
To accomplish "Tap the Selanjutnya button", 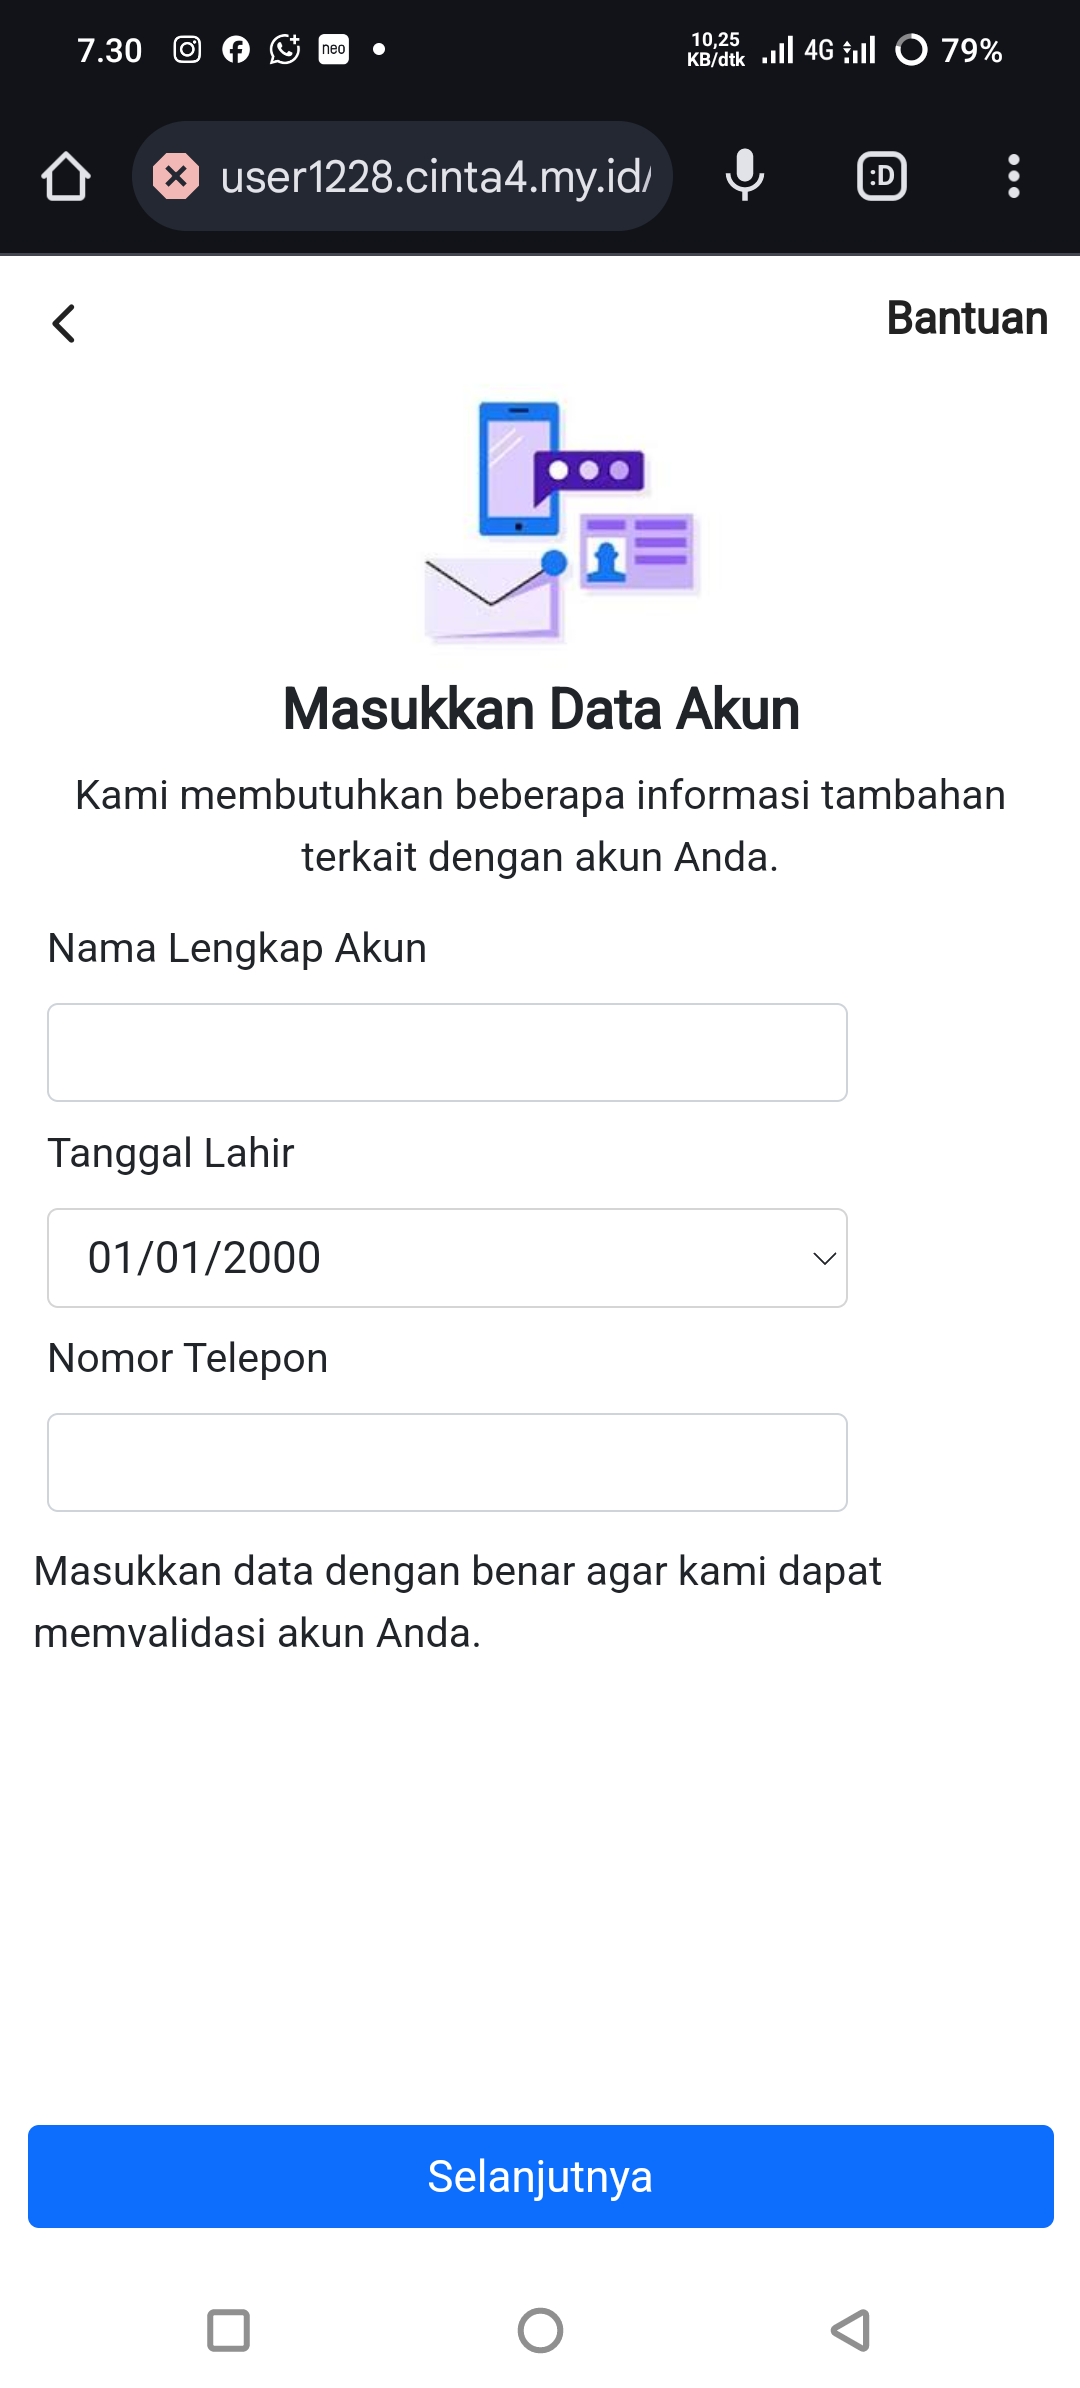I will pos(540,2176).
